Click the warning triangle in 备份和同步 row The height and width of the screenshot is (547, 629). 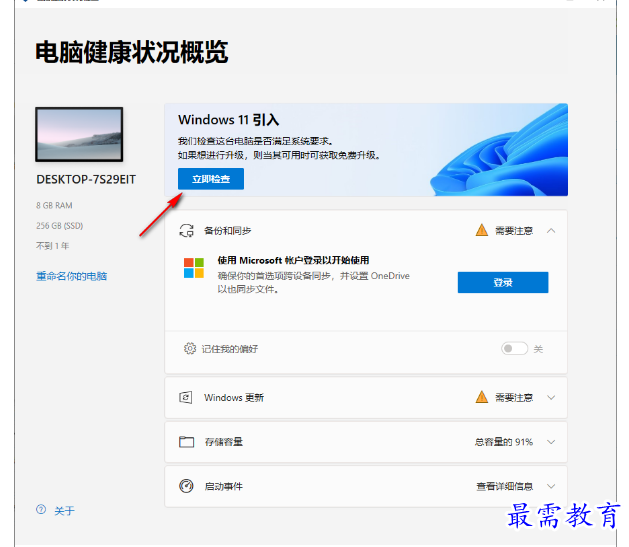481,230
